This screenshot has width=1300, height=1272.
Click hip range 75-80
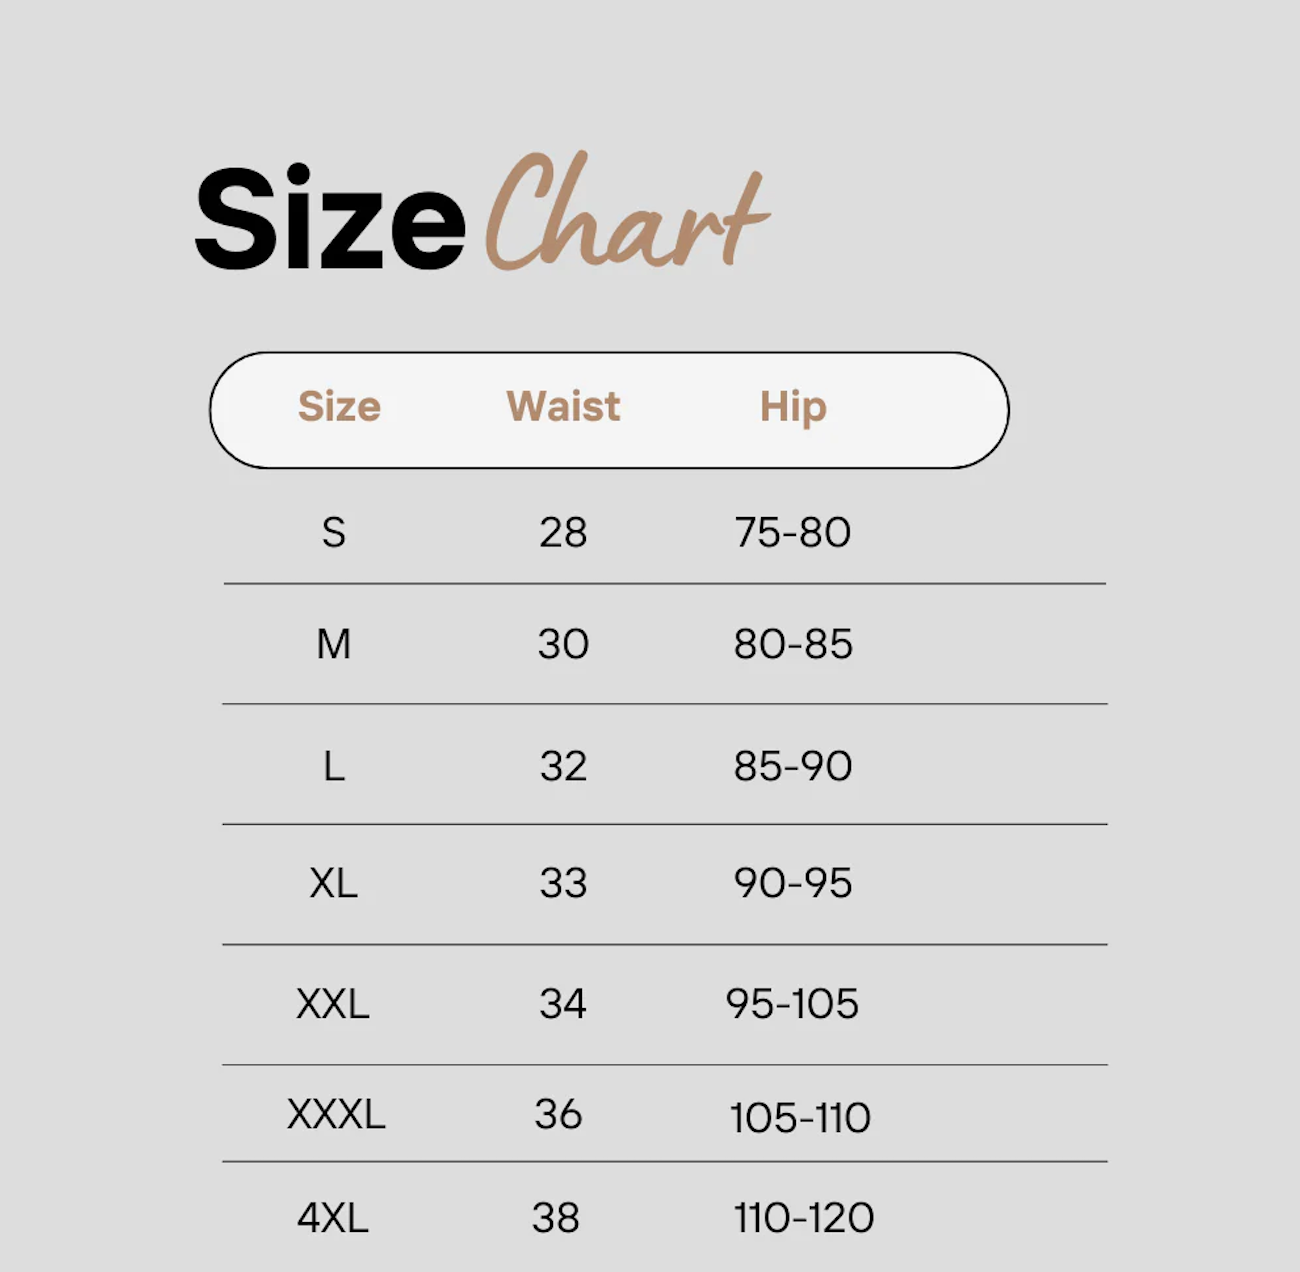click(793, 533)
